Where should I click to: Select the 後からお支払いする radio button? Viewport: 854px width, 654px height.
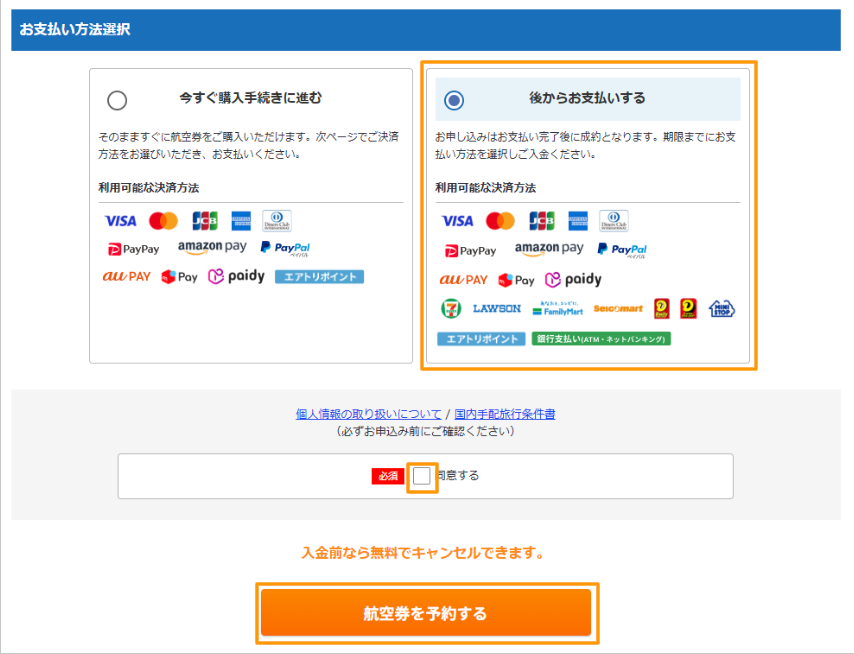click(454, 100)
